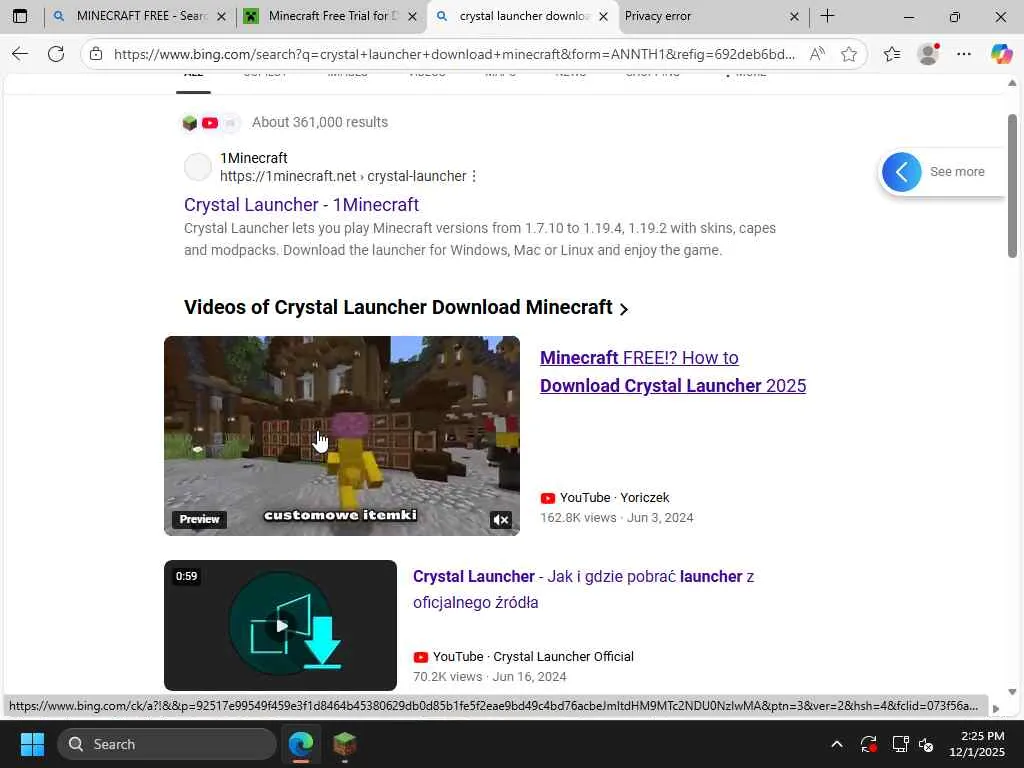1024x768 pixels.
Task: Click scrollbar up arrow
Action: pos(1012,83)
